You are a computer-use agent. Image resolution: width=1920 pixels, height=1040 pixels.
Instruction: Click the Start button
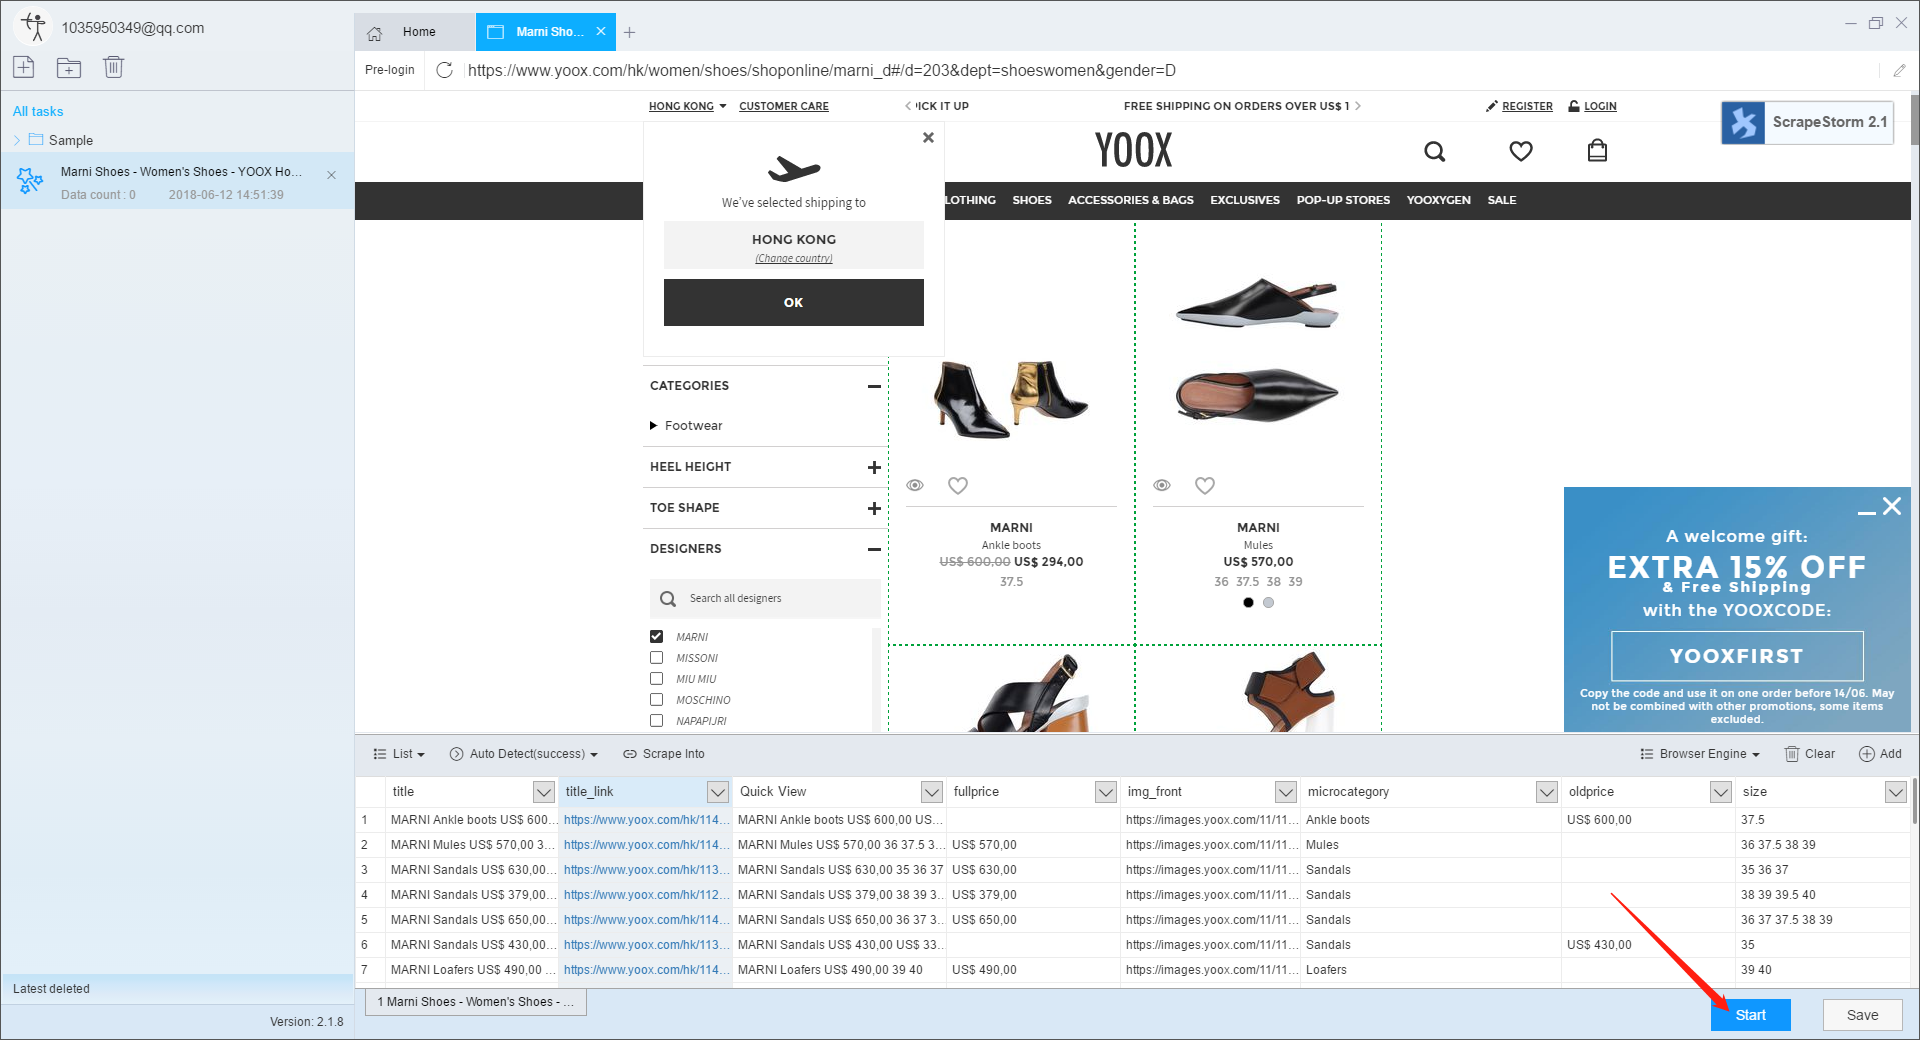tap(1750, 1015)
